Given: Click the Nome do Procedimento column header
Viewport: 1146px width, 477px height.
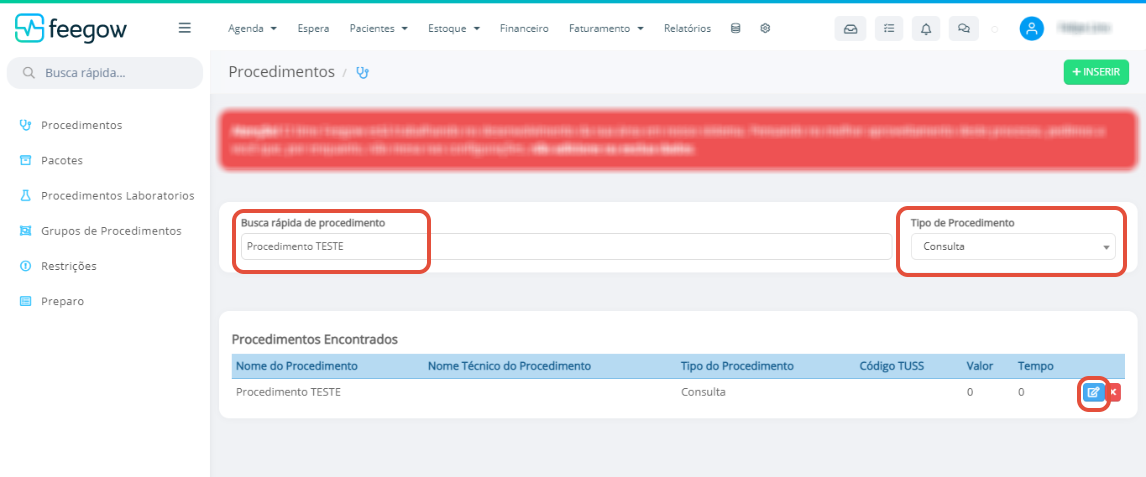Looking at the screenshot, I should [296, 365].
